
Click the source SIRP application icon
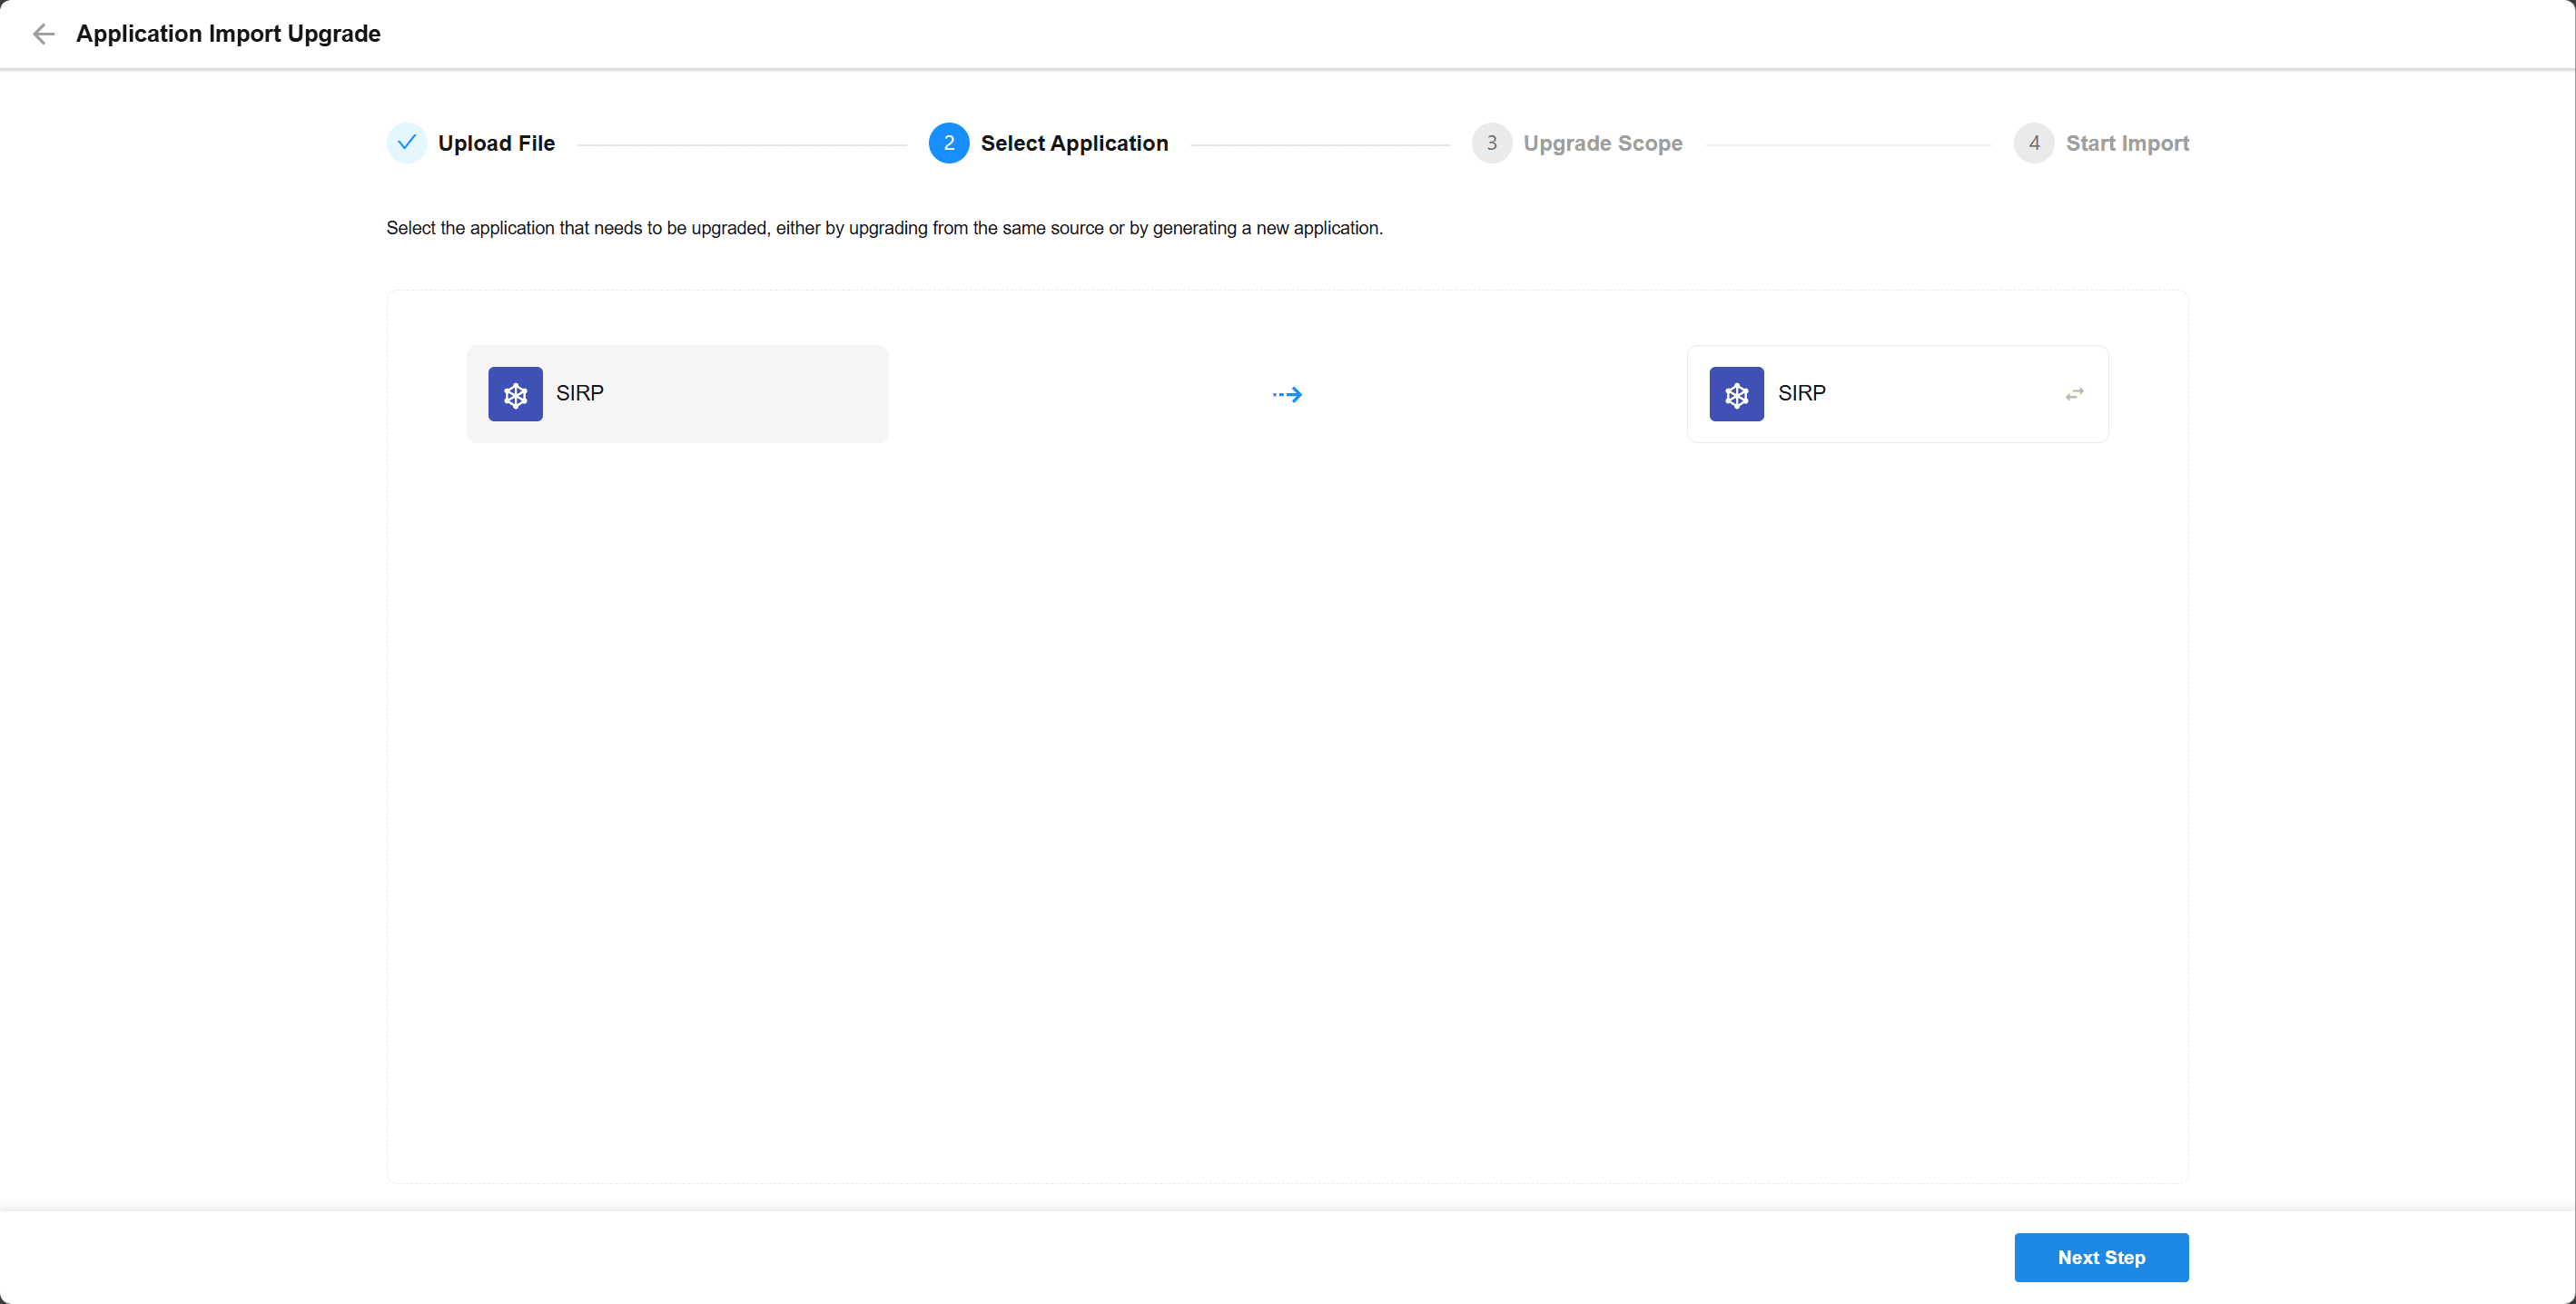click(515, 394)
